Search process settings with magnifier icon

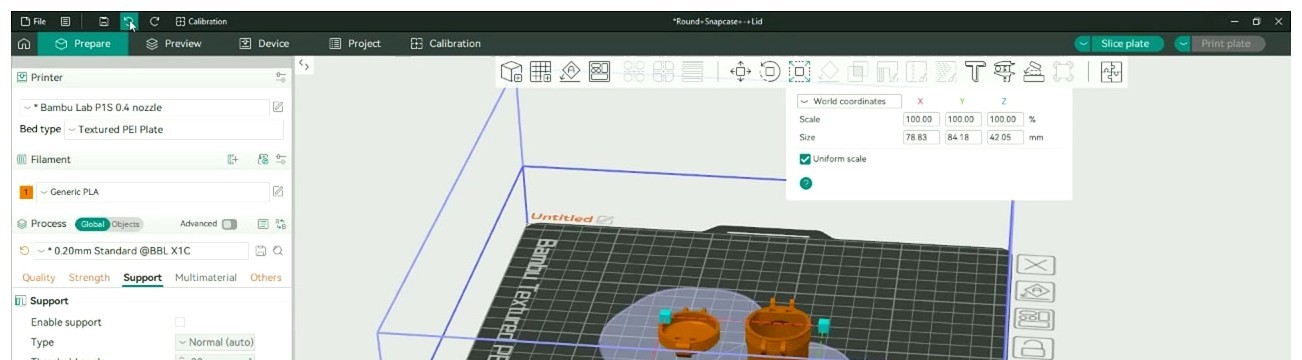278,251
